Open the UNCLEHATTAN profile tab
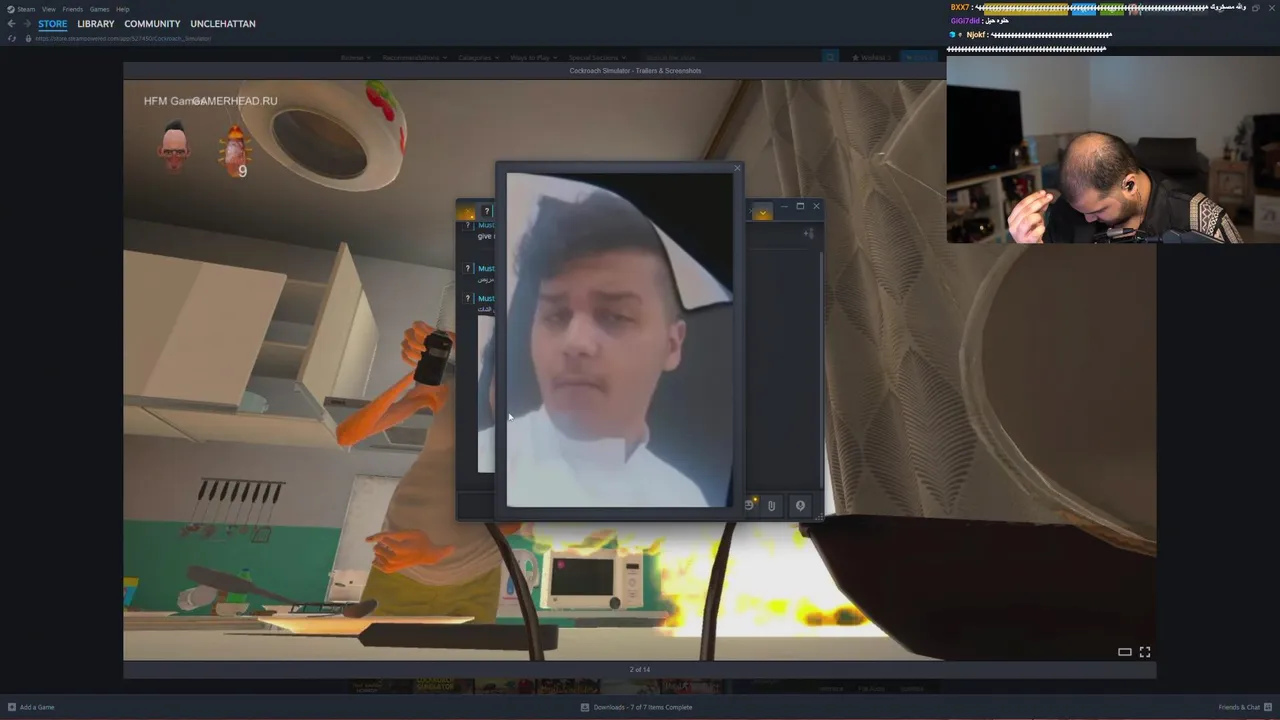This screenshot has height=720, width=1280. coord(223,24)
